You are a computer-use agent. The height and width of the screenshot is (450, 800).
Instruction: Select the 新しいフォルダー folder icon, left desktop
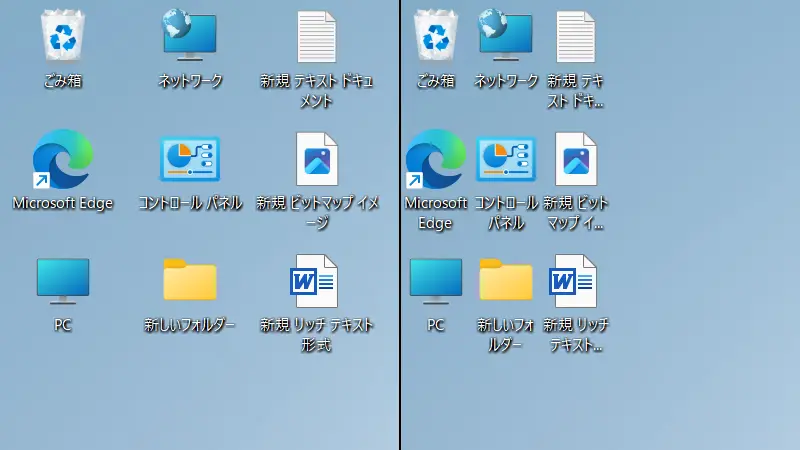tap(190, 280)
